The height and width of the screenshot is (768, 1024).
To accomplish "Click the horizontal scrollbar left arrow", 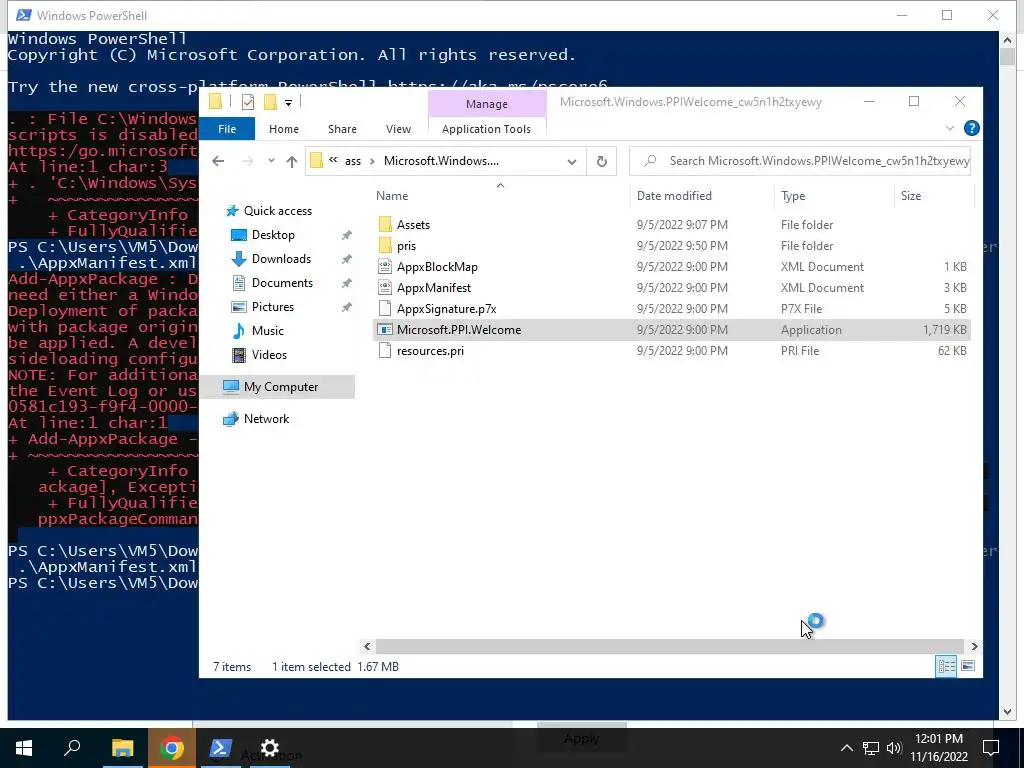I will 367,647.
